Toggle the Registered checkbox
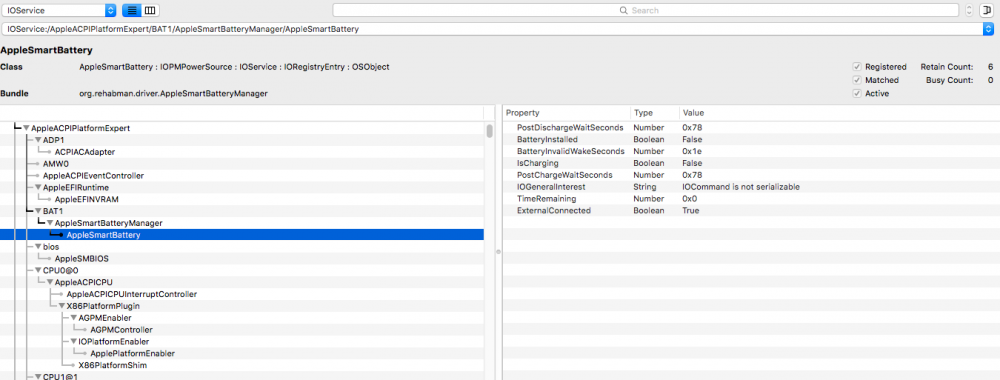 tap(857, 66)
